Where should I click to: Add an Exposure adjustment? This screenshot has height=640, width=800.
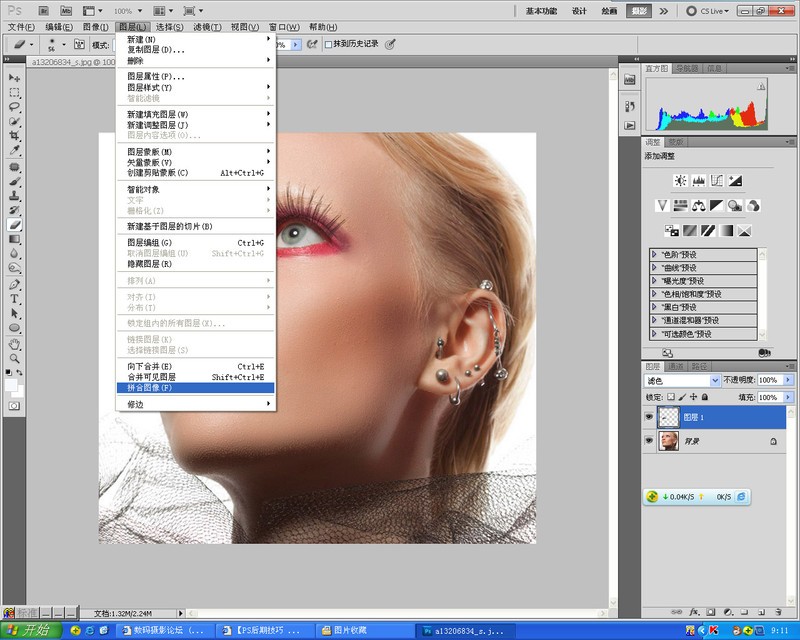tap(735, 180)
